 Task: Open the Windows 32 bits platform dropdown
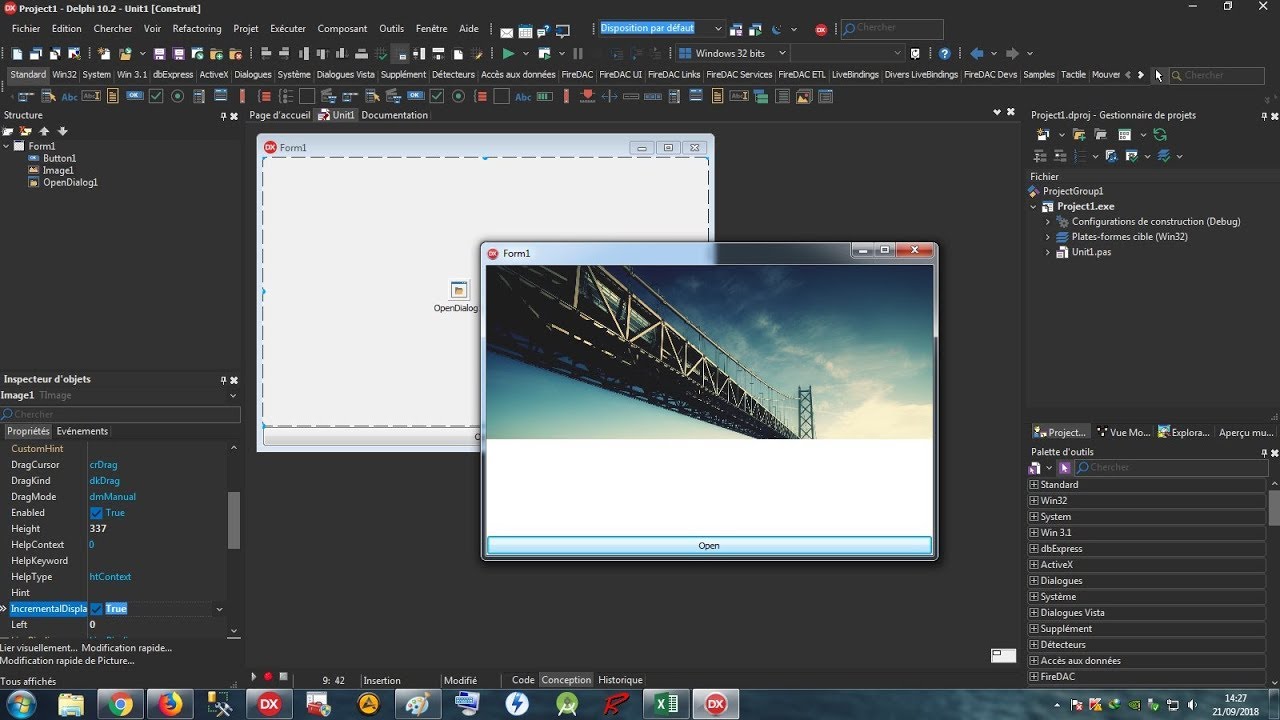(732, 53)
